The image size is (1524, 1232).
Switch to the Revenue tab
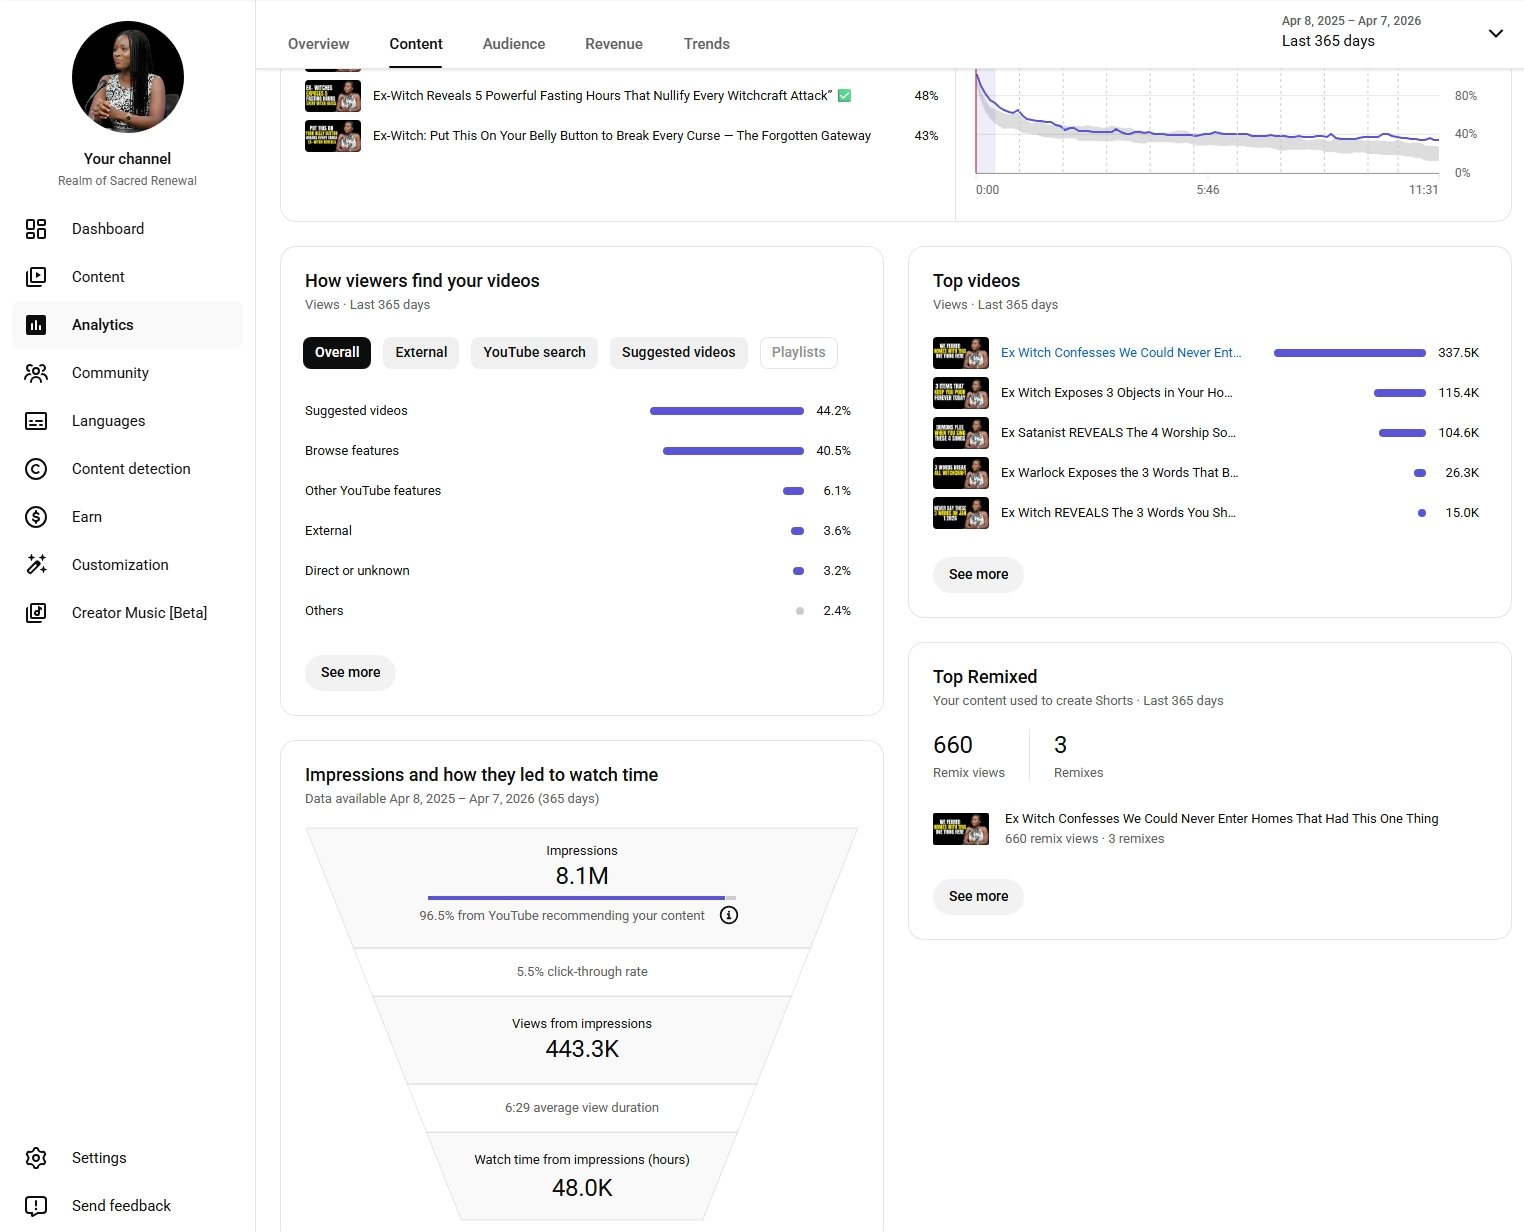[614, 44]
